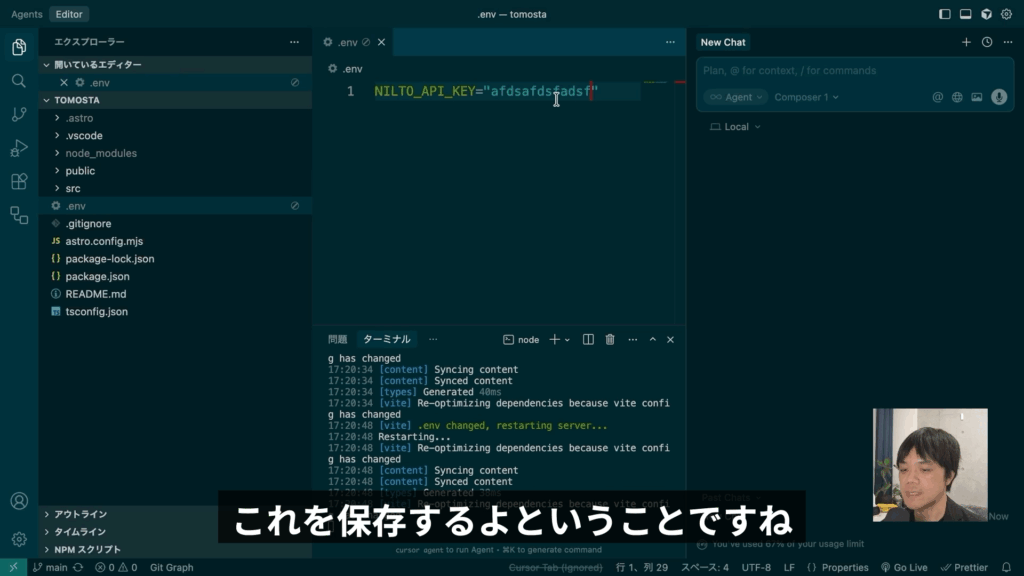The height and width of the screenshot is (576, 1024).
Task: Expand the node_modules folder
Action: pyautogui.click(x=100, y=153)
